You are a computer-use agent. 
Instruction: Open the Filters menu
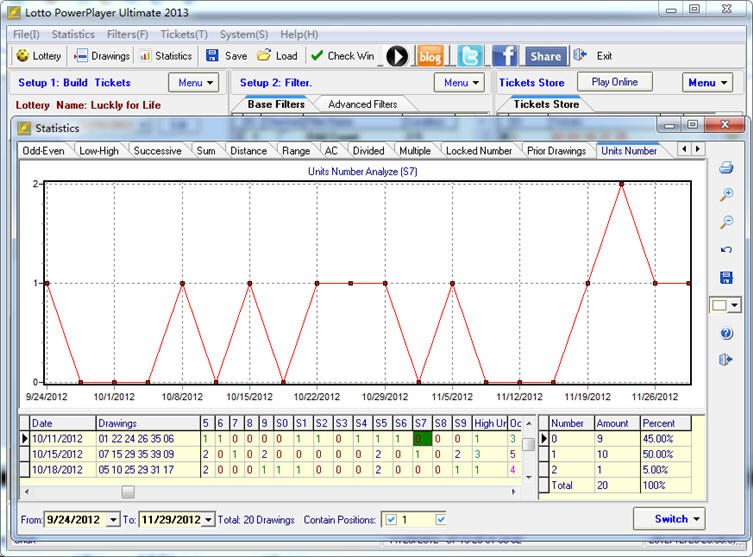[127, 35]
